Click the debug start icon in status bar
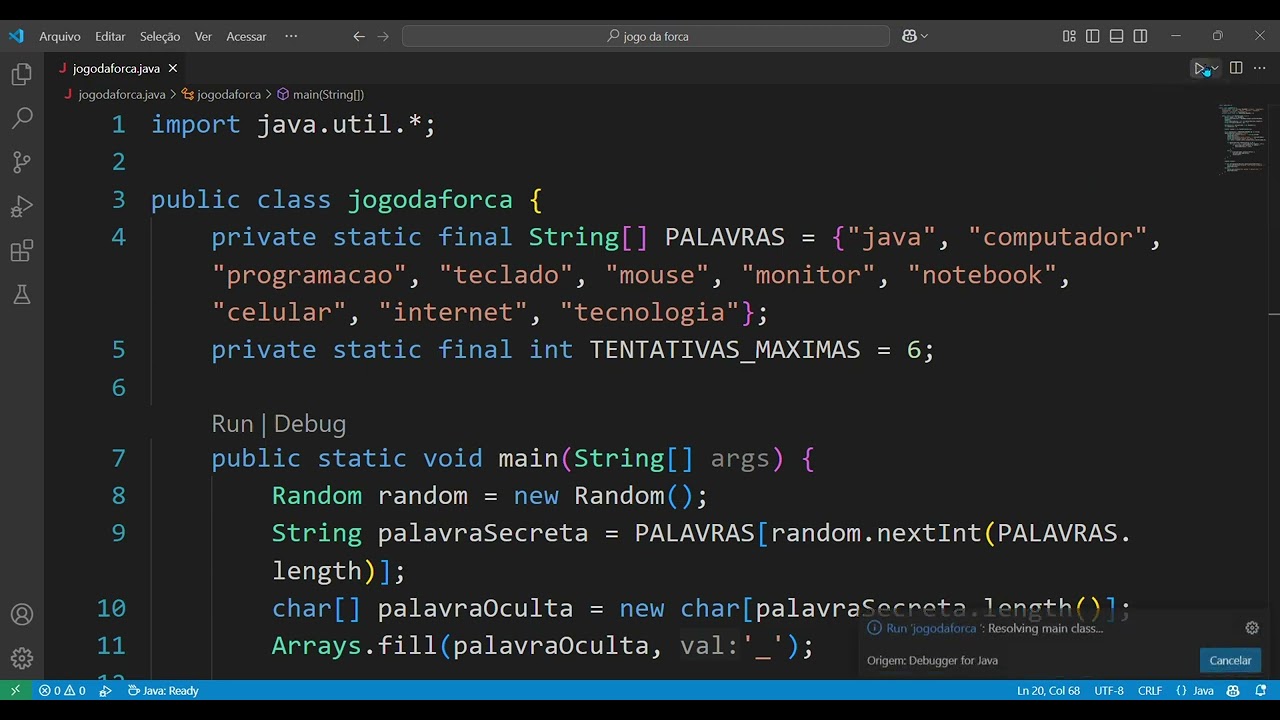Screen dimensions: 1280x720 (x=105, y=690)
